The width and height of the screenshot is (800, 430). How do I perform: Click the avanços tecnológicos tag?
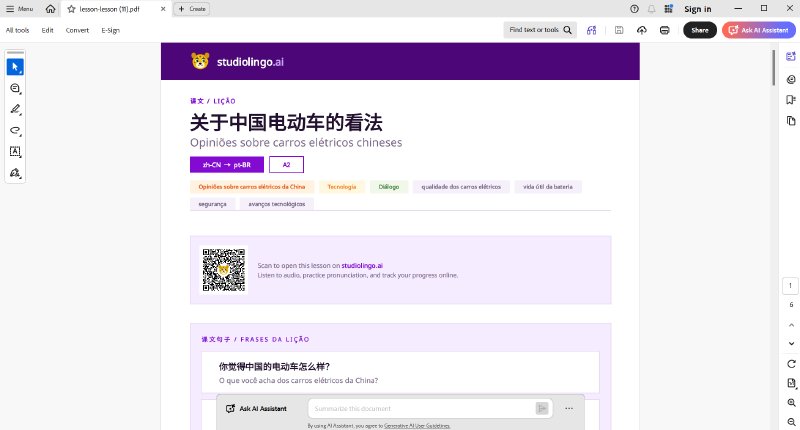pyautogui.click(x=277, y=204)
